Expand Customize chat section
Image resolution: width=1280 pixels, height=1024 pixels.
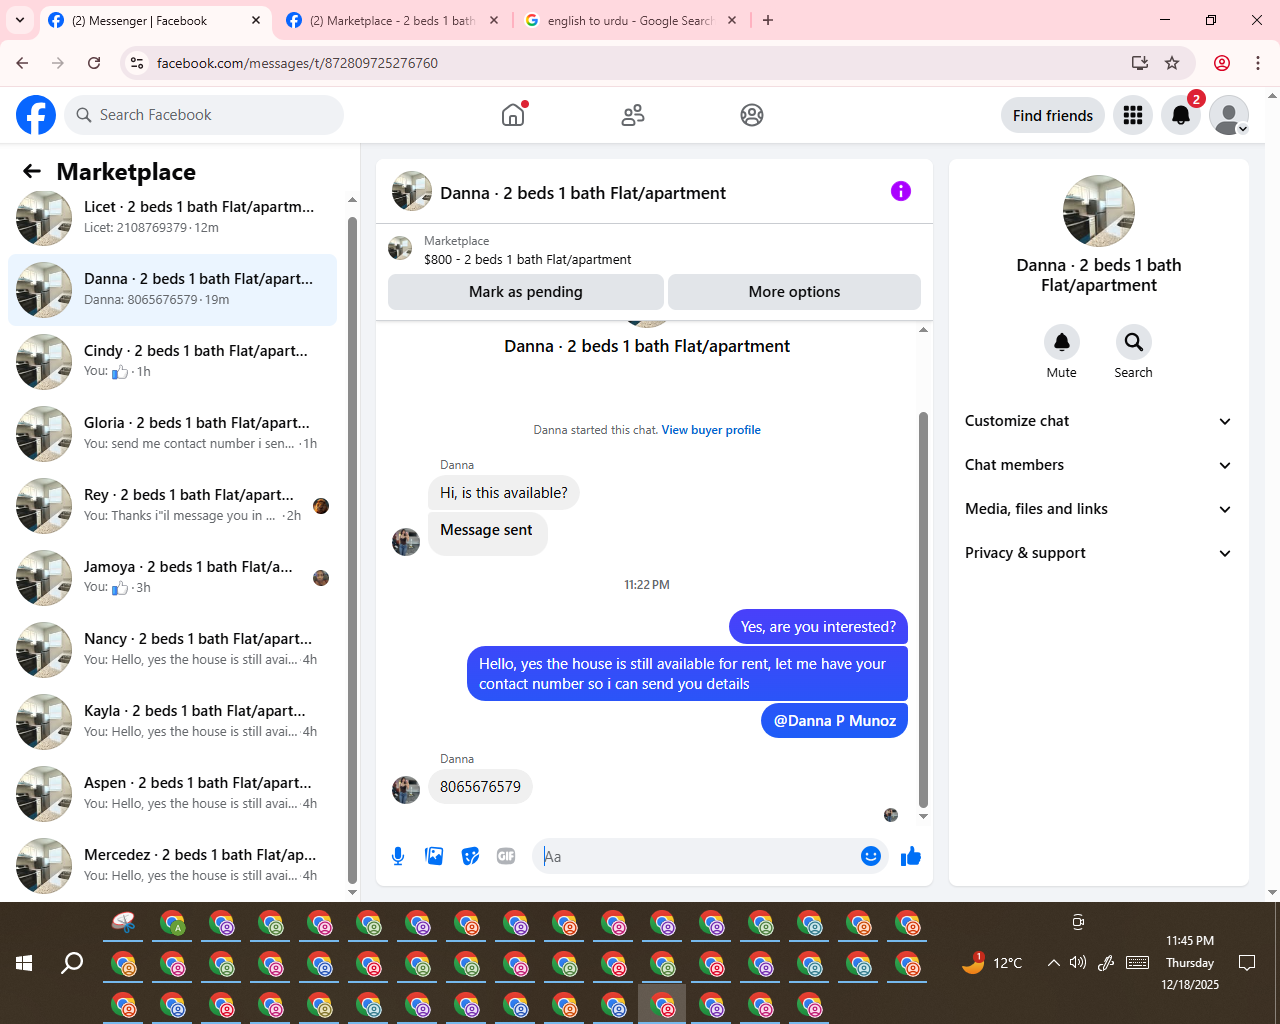[1098, 421]
